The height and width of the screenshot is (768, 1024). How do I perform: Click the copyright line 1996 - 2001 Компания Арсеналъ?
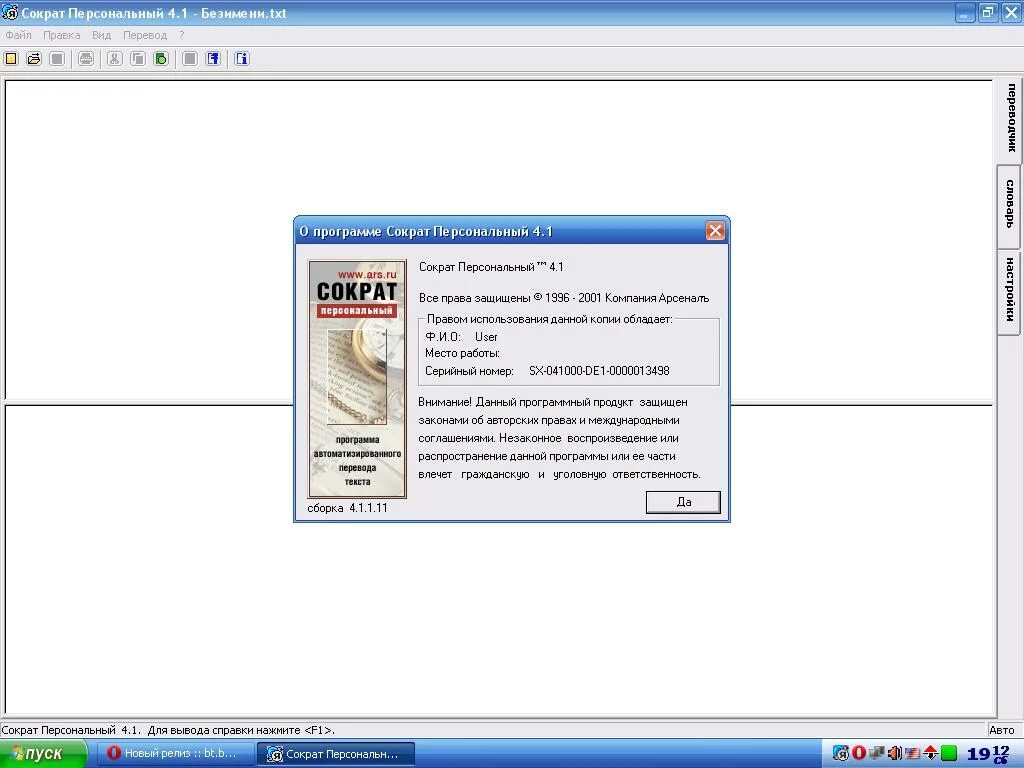[x=564, y=298]
